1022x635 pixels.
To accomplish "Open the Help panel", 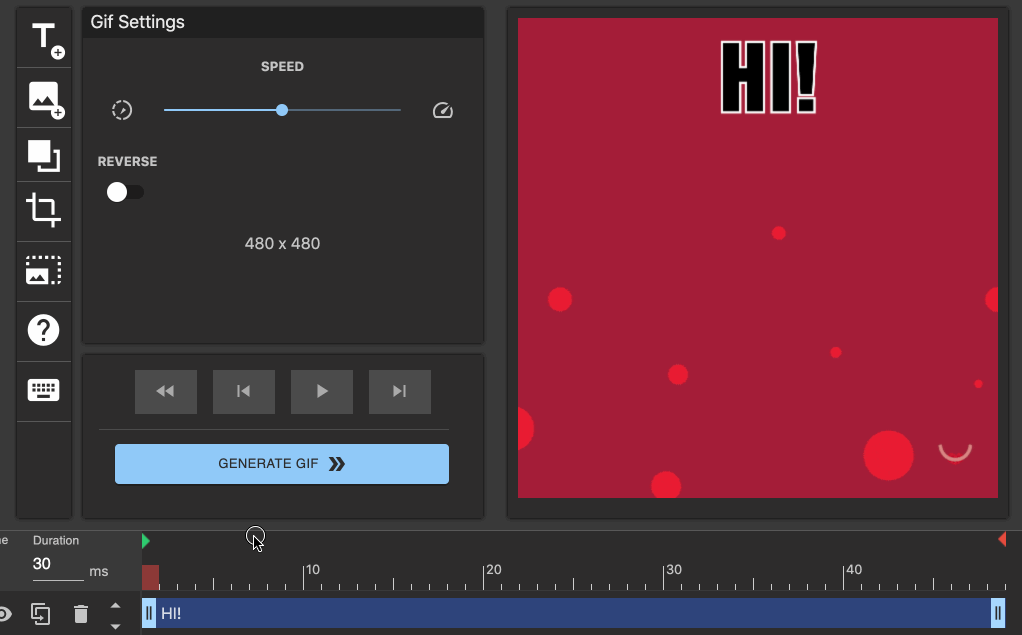I will [x=43, y=330].
